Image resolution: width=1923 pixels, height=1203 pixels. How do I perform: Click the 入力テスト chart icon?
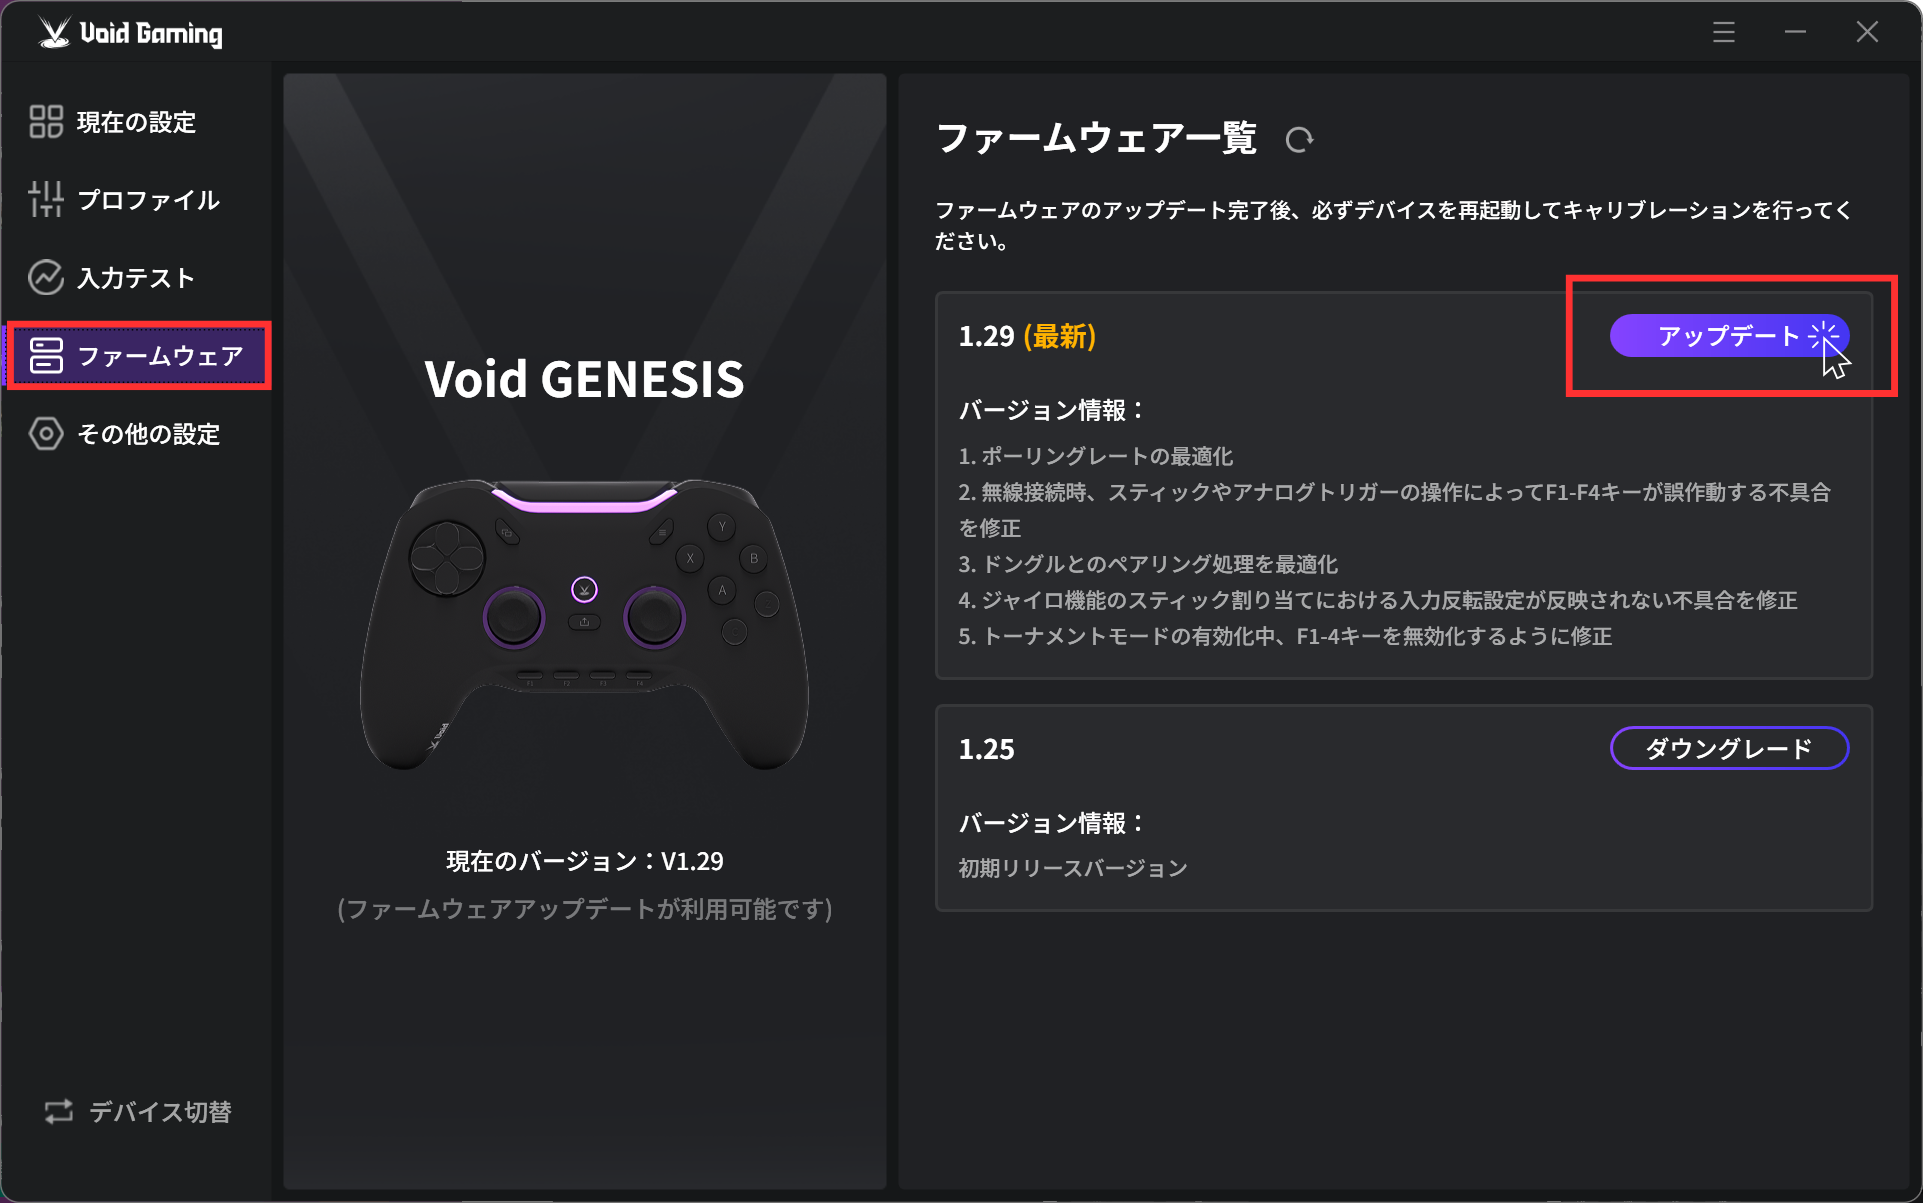point(46,278)
